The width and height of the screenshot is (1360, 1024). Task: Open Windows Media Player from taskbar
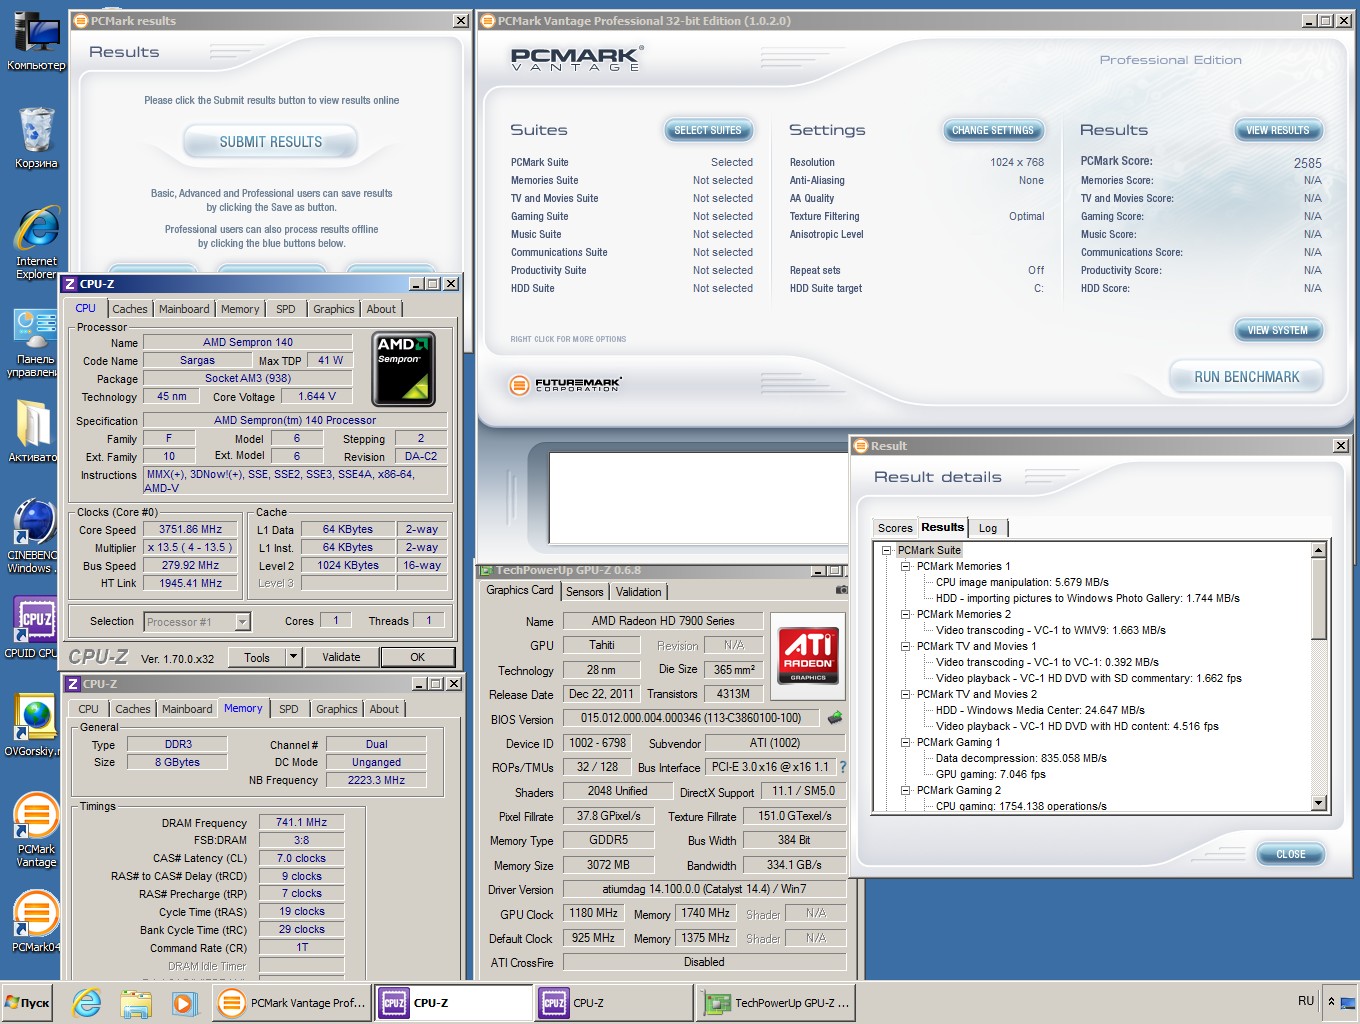tap(183, 1003)
